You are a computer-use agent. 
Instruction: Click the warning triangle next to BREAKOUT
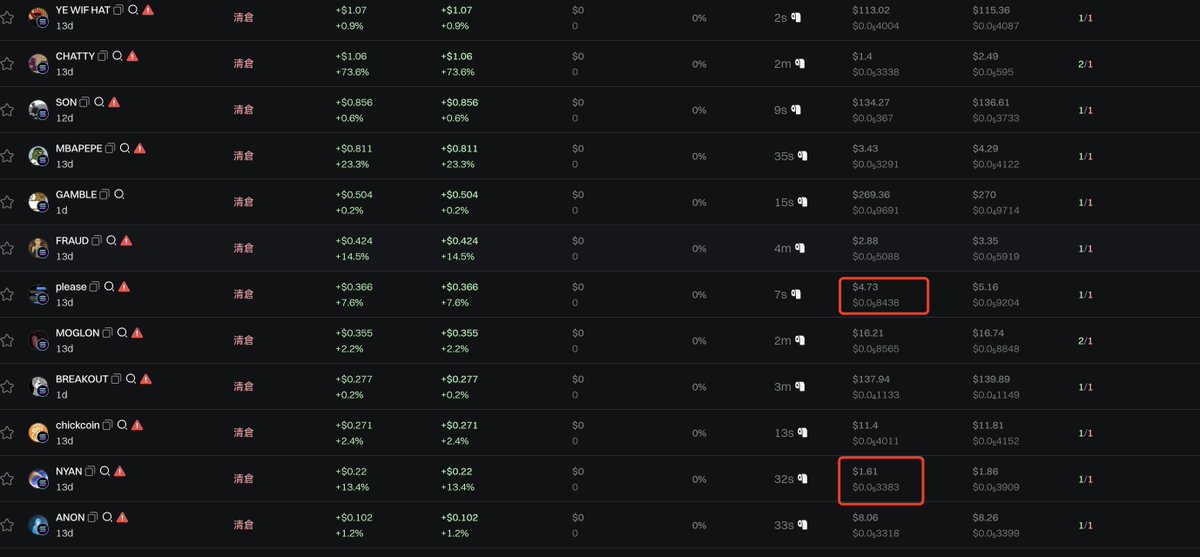click(x=146, y=379)
